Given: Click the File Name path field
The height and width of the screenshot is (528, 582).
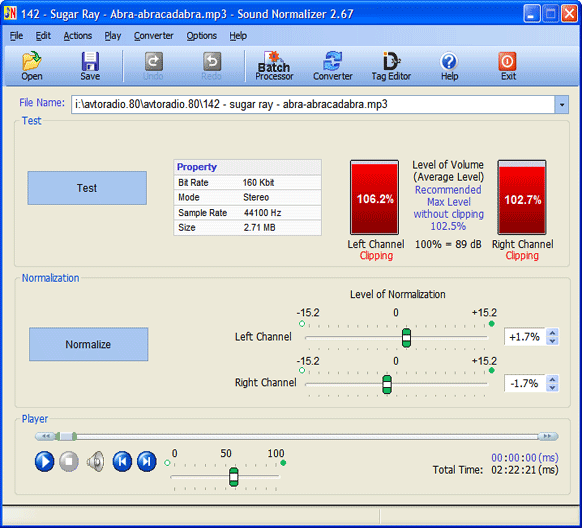Looking at the screenshot, I should (313, 105).
